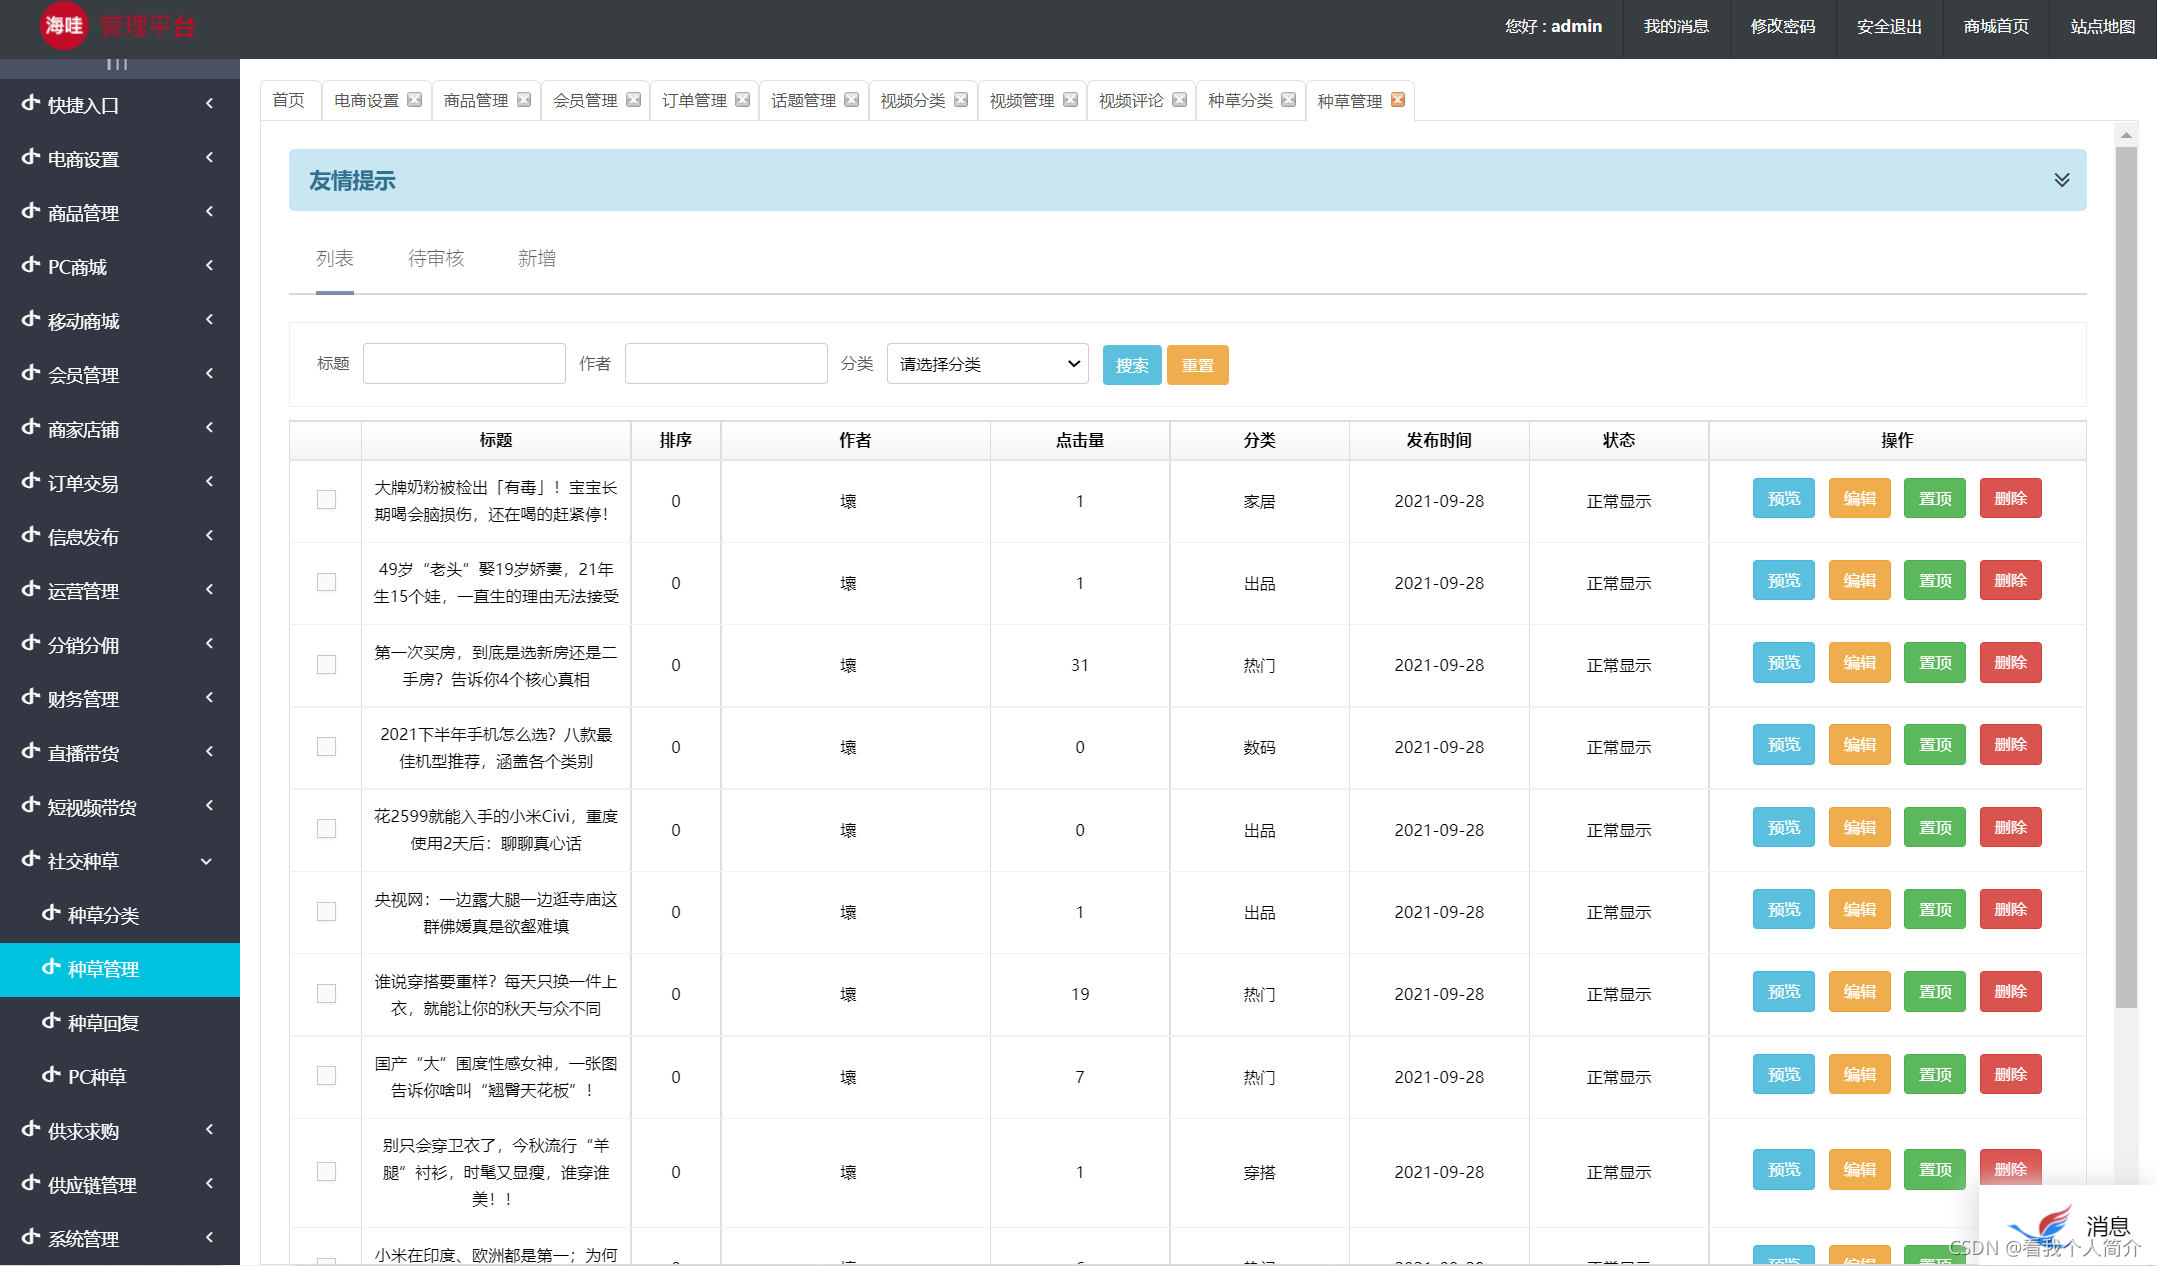Screen dimensions: 2157x1266
Task: Close the 视频管理 tab
Action: click(x=1070, y=100)
